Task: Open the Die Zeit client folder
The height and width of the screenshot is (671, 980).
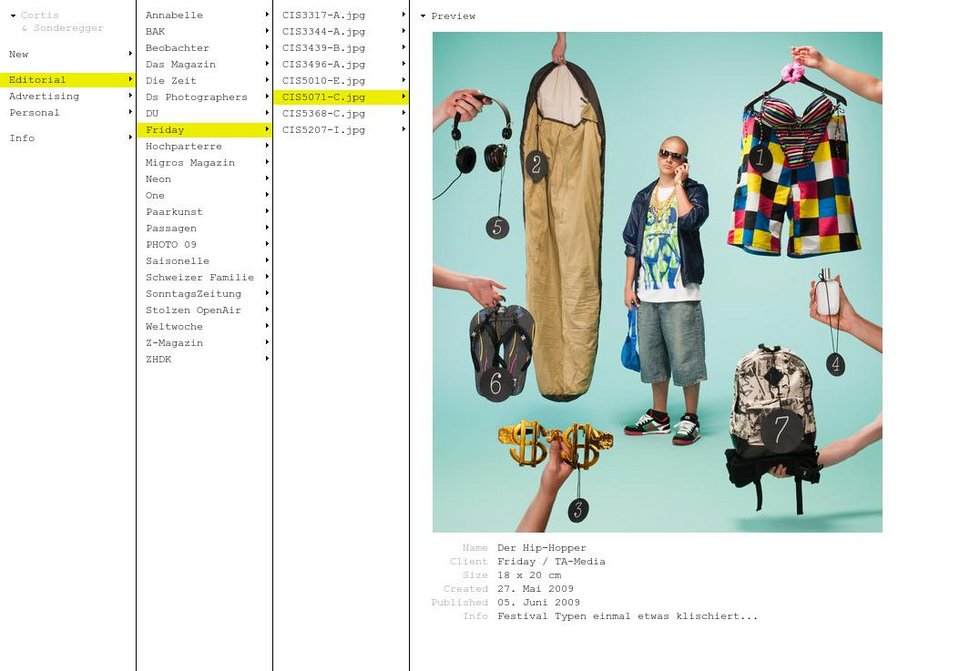Action: [171, 81]
